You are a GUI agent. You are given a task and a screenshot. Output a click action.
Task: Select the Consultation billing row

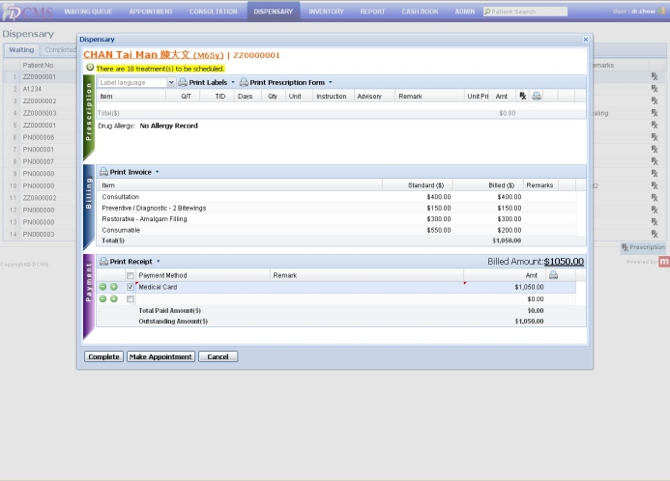pos(337,197)
